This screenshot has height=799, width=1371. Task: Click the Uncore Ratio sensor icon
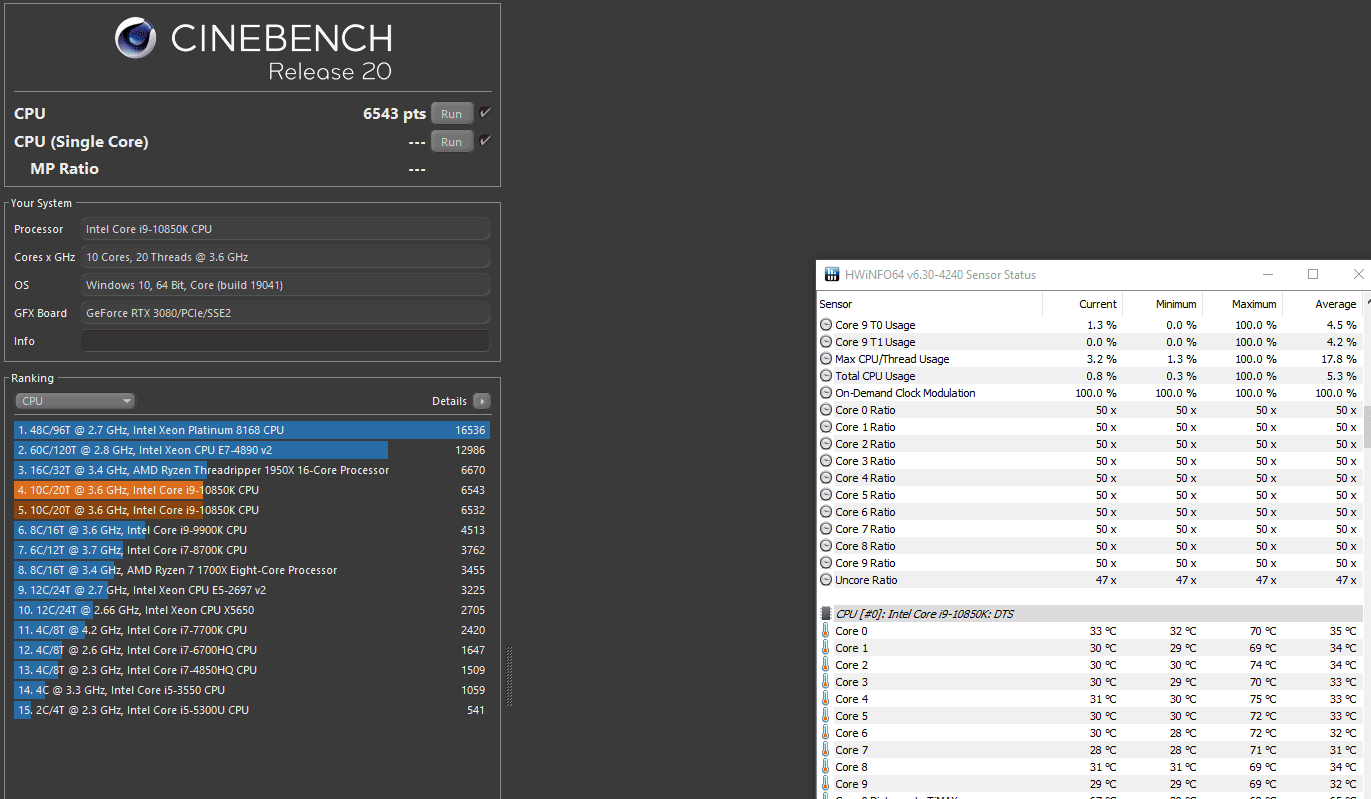pos(826,580)
